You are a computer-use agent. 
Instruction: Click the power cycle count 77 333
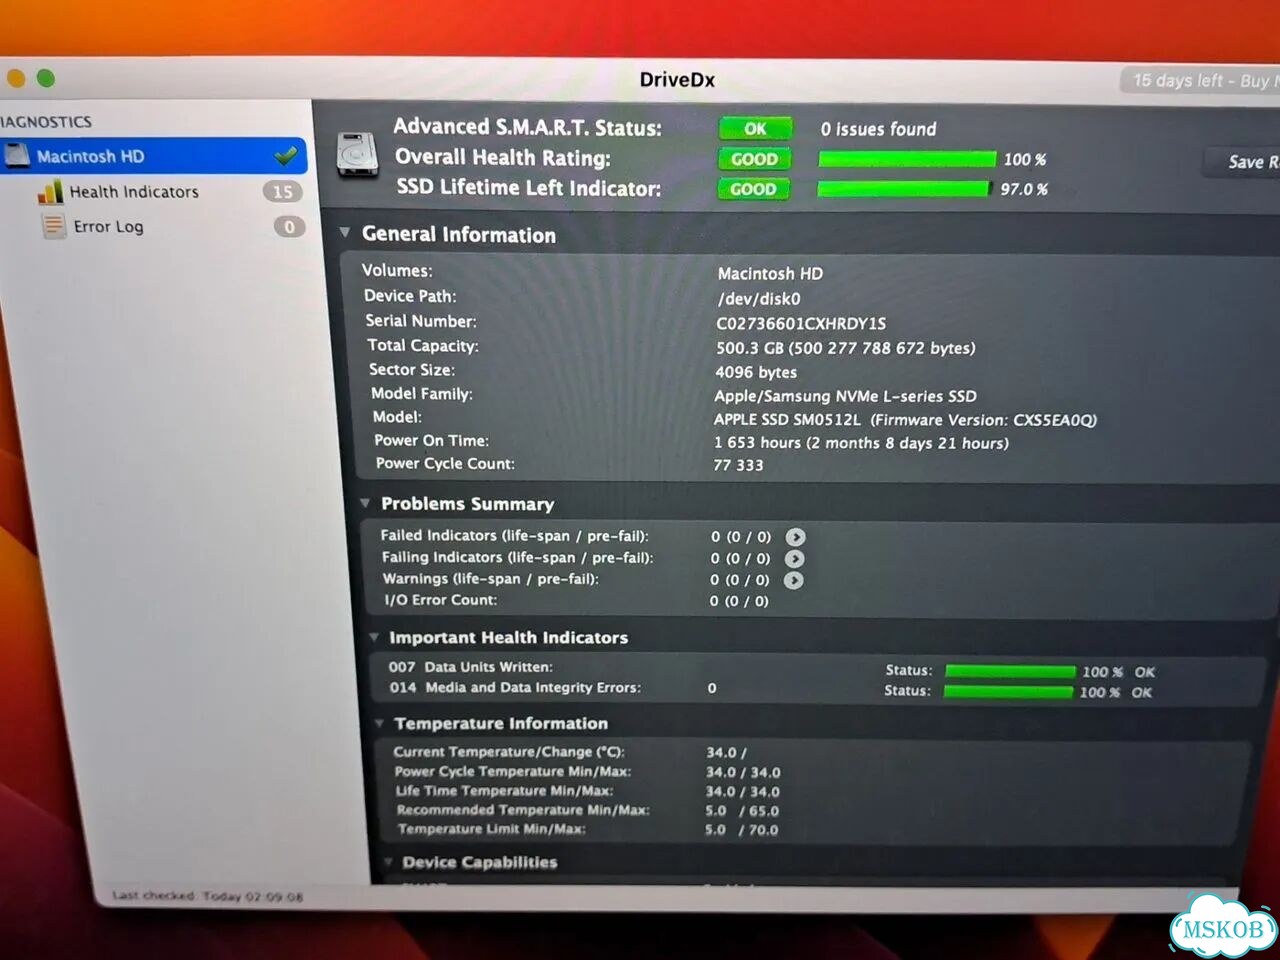pyautogui.click(x=738, y=465)
